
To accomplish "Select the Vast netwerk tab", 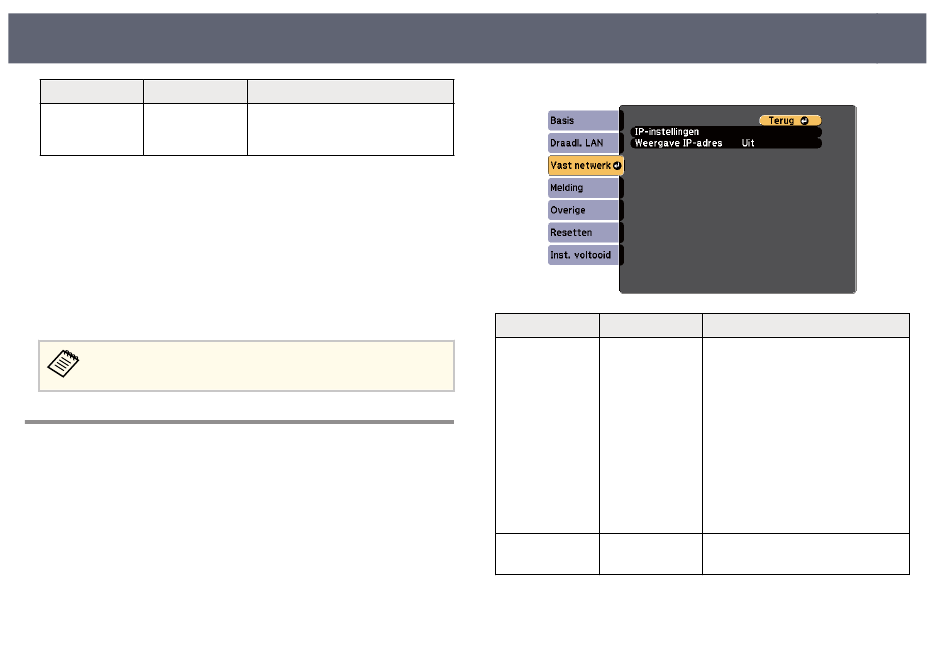I will 586,165.
